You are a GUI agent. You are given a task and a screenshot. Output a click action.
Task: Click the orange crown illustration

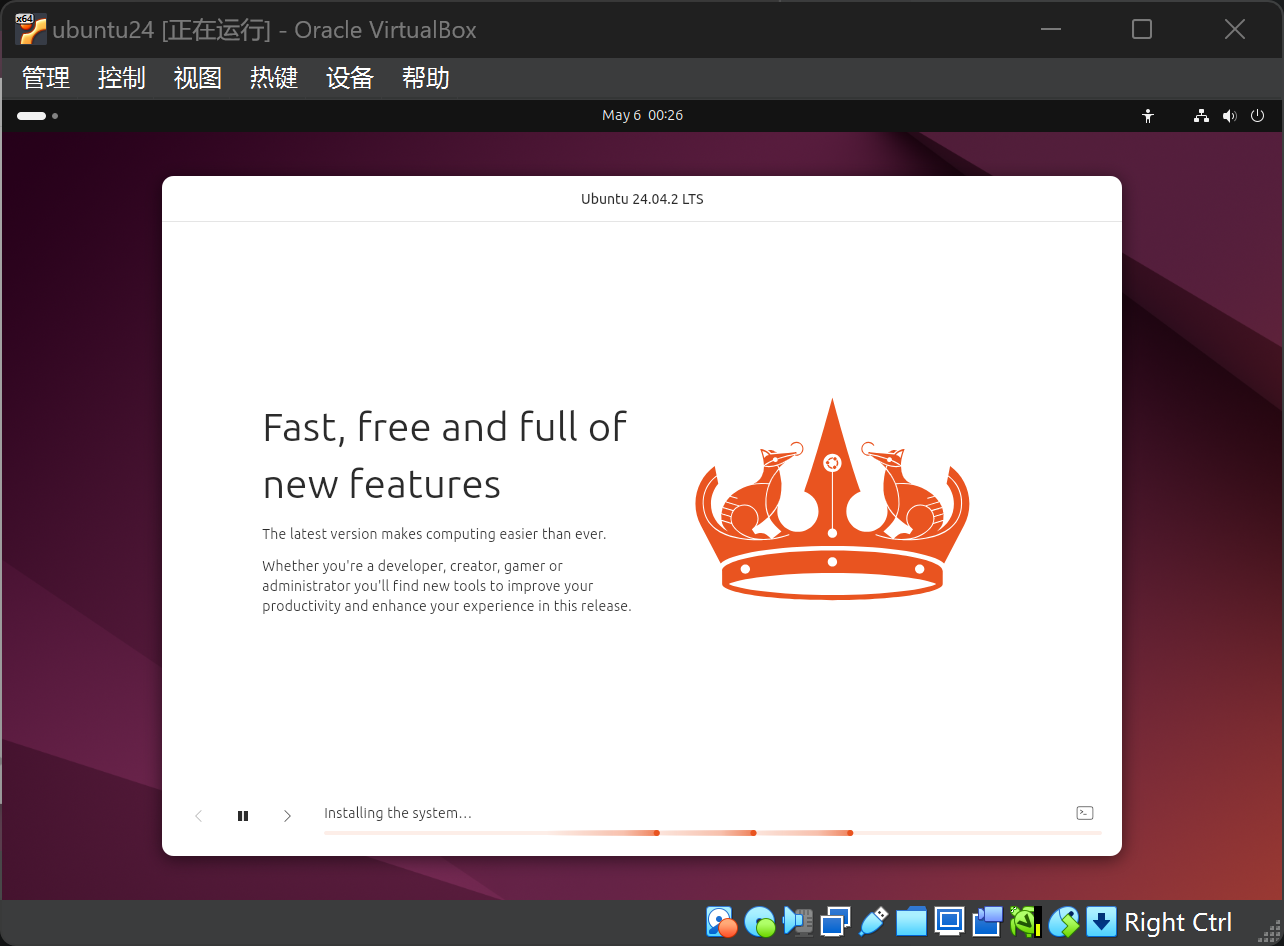pyautogui.click(x=832, y=499)
